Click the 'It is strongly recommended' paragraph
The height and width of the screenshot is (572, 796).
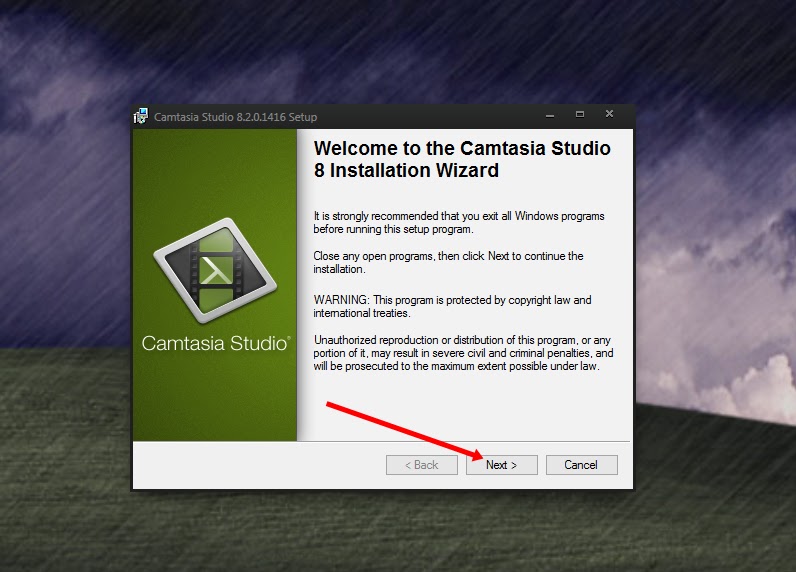coord(459,222)
